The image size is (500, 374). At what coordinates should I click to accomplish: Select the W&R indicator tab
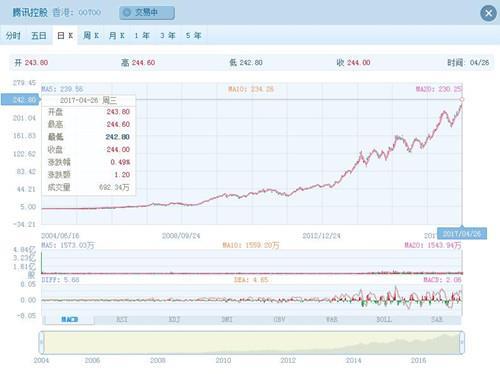(331, 319)
